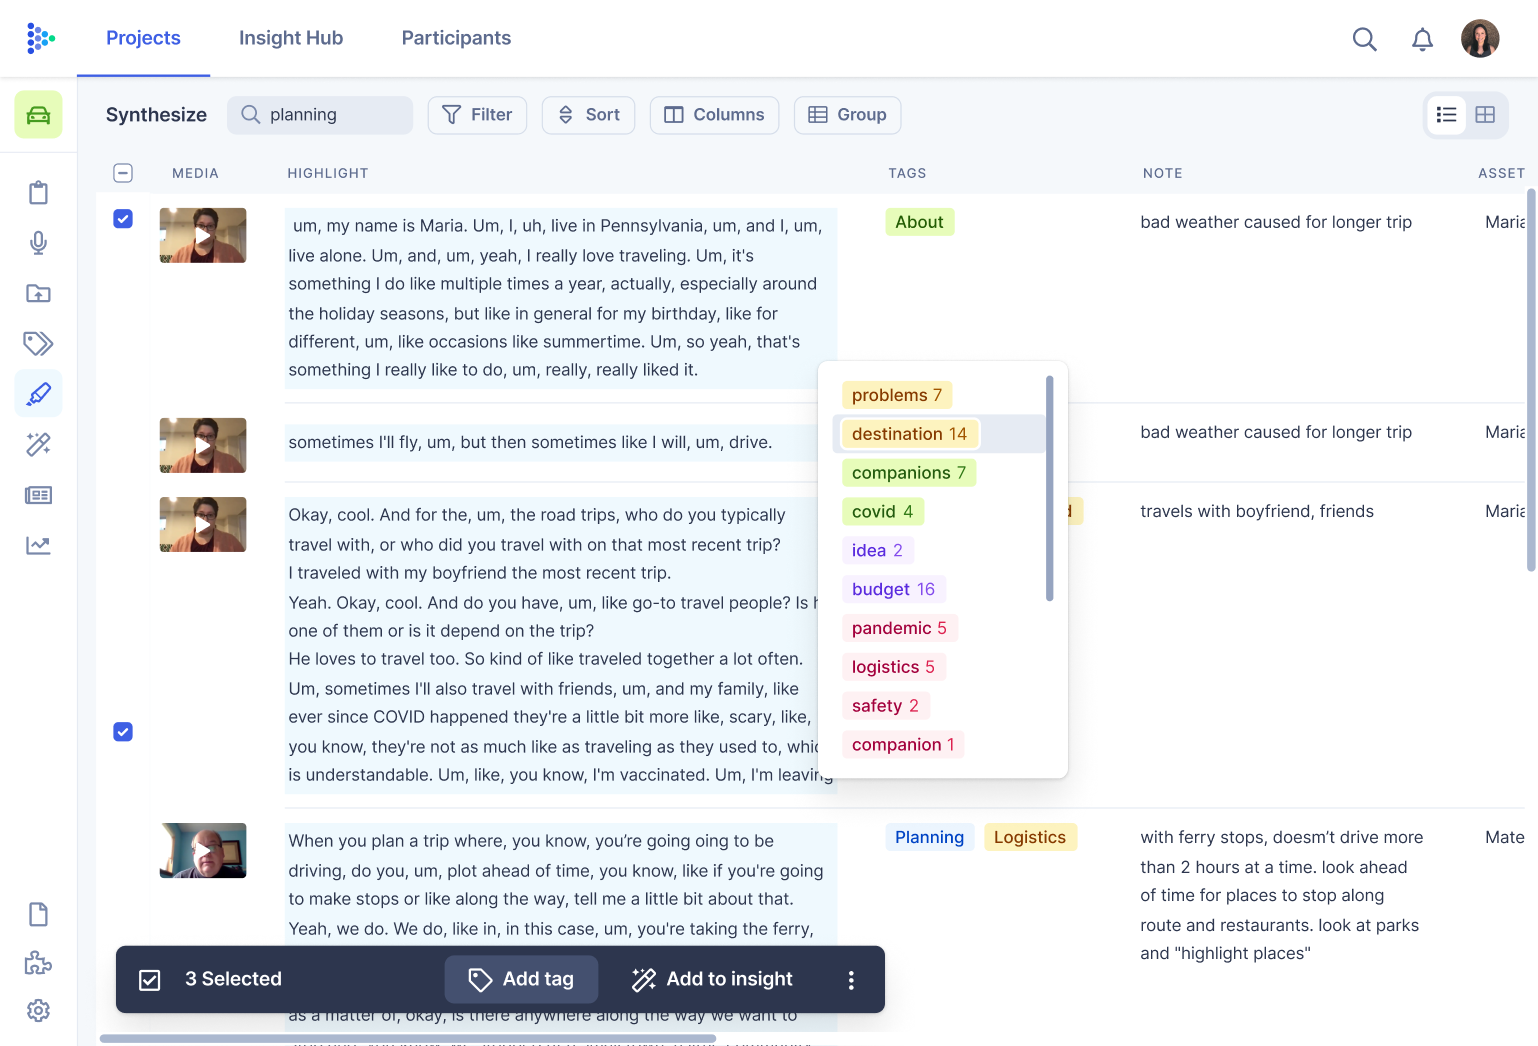Open the Columns chooser
The image size is (1538, 1046).
(x=714, y=115)
